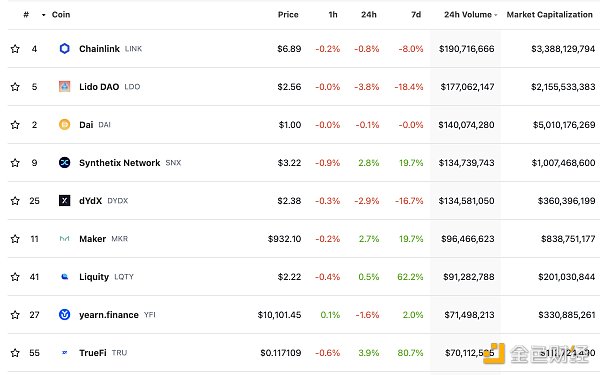The width and height of the screenshot is (600, 375).
Task: Click the Coin column header
Action: (x=61, y=15)
